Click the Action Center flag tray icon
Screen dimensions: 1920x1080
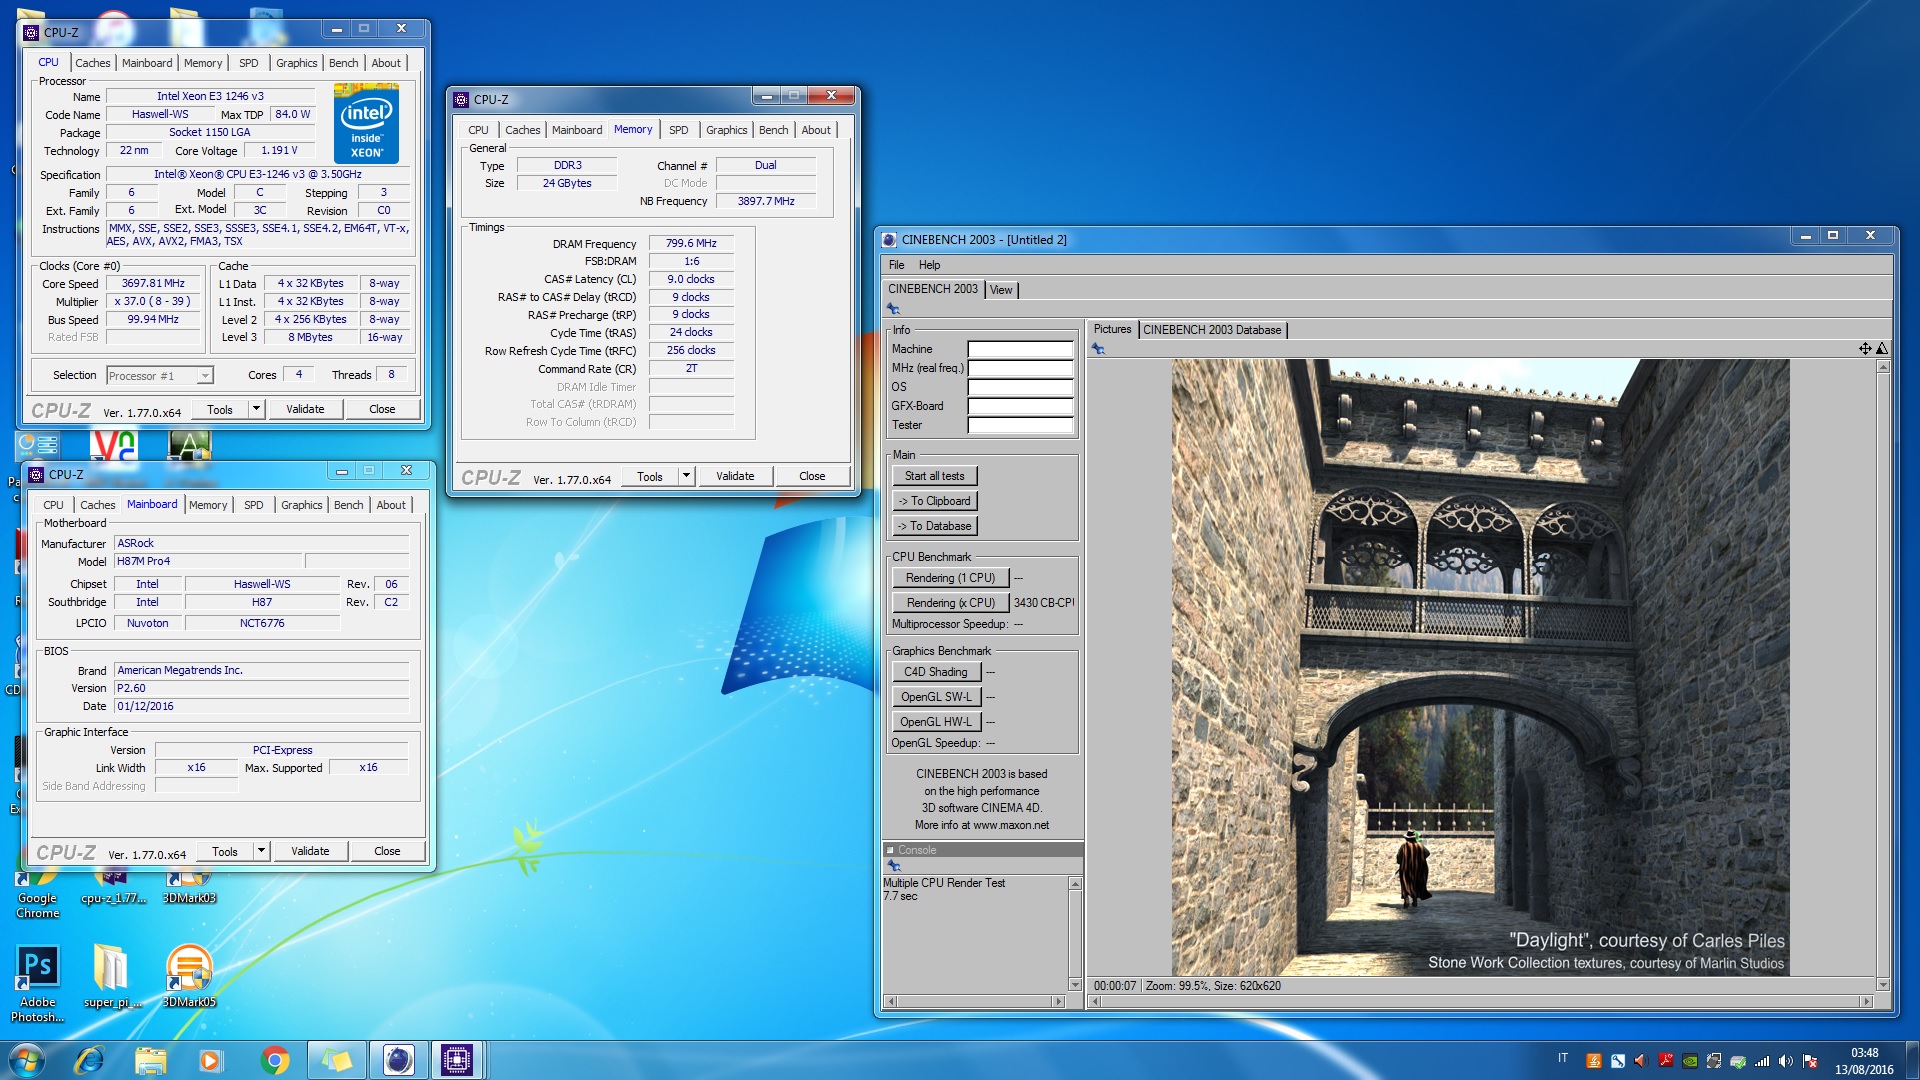[x=1810, y=1061]
